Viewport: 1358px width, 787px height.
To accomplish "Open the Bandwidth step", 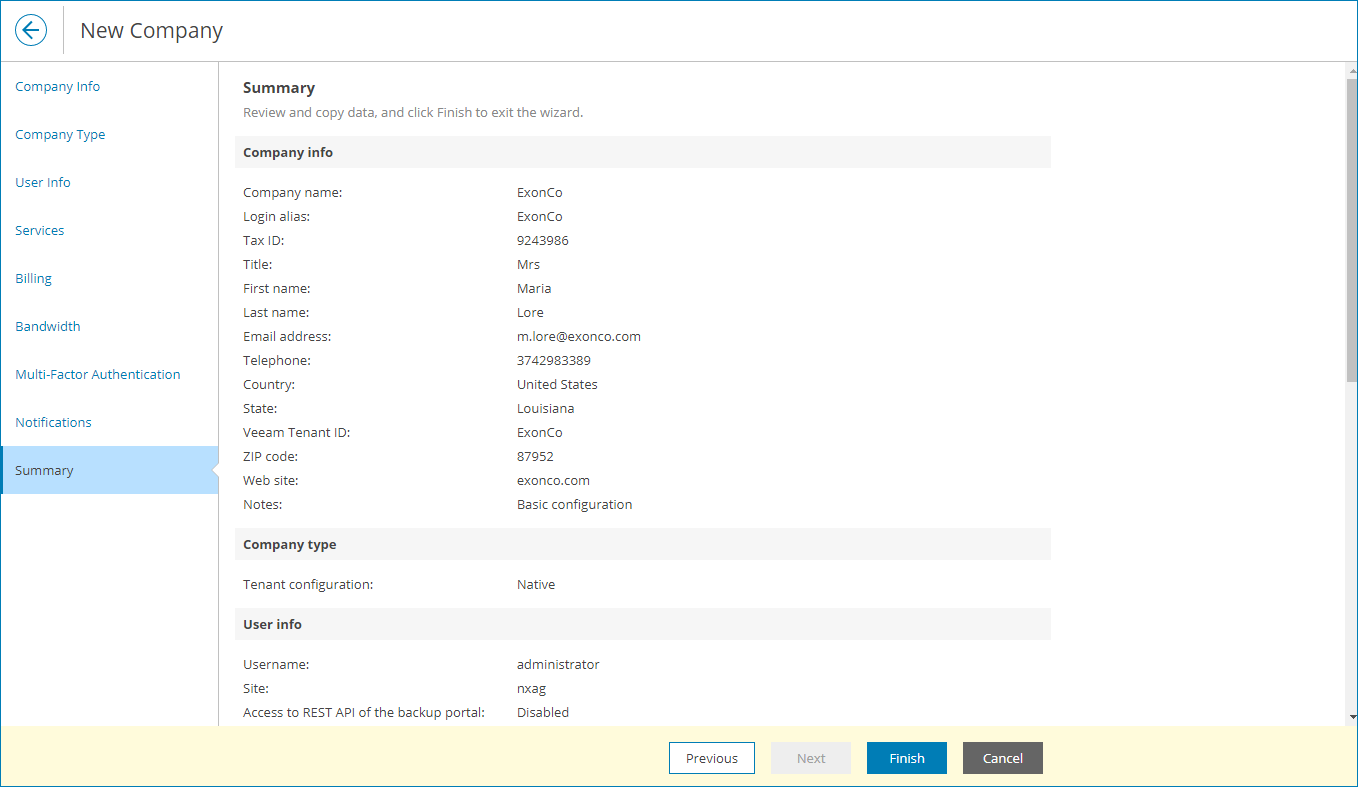I will 48,327.
